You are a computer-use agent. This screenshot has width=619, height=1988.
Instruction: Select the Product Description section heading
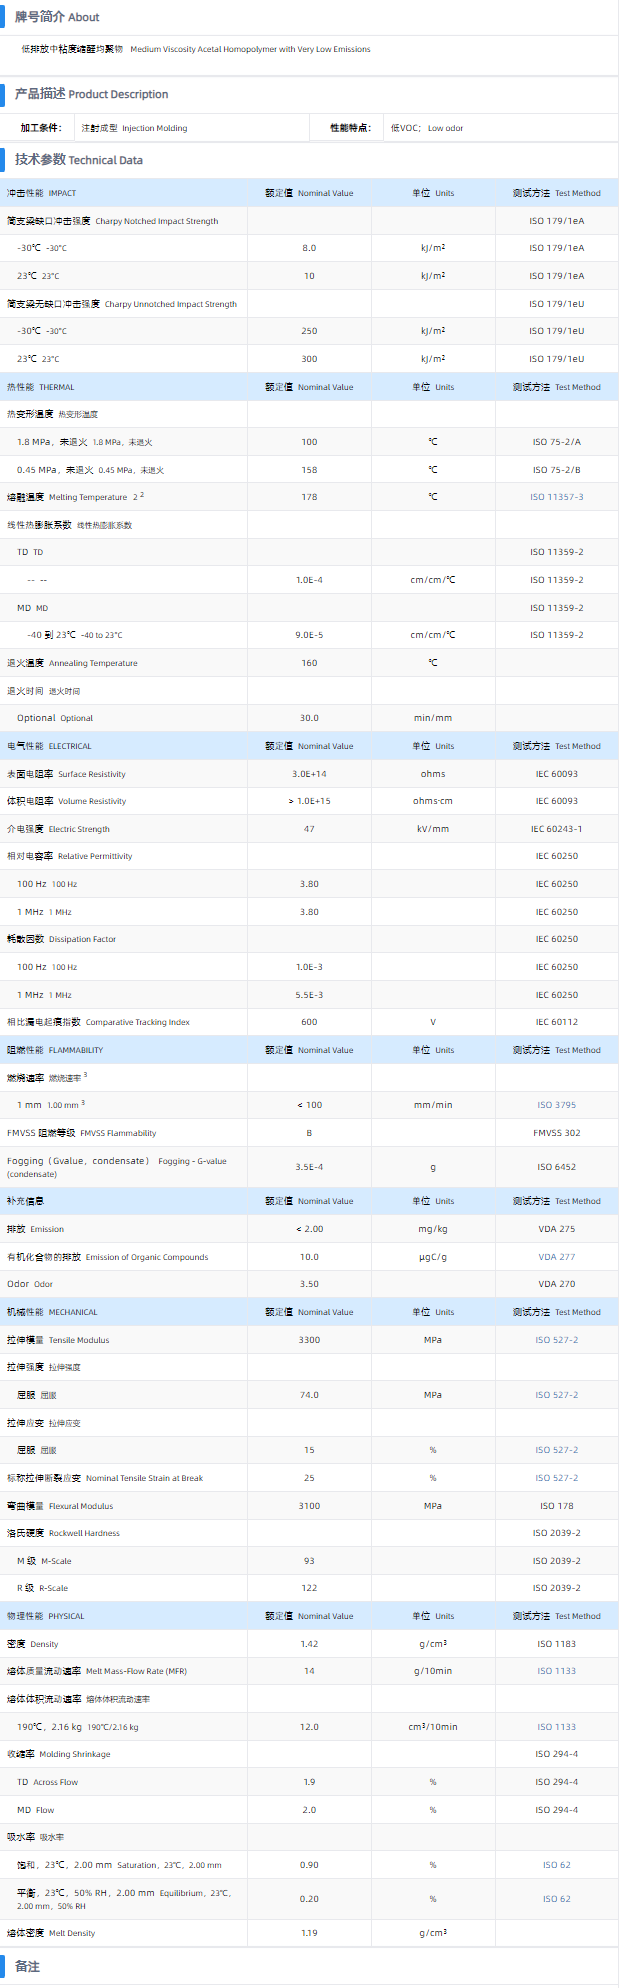(91, 94)
